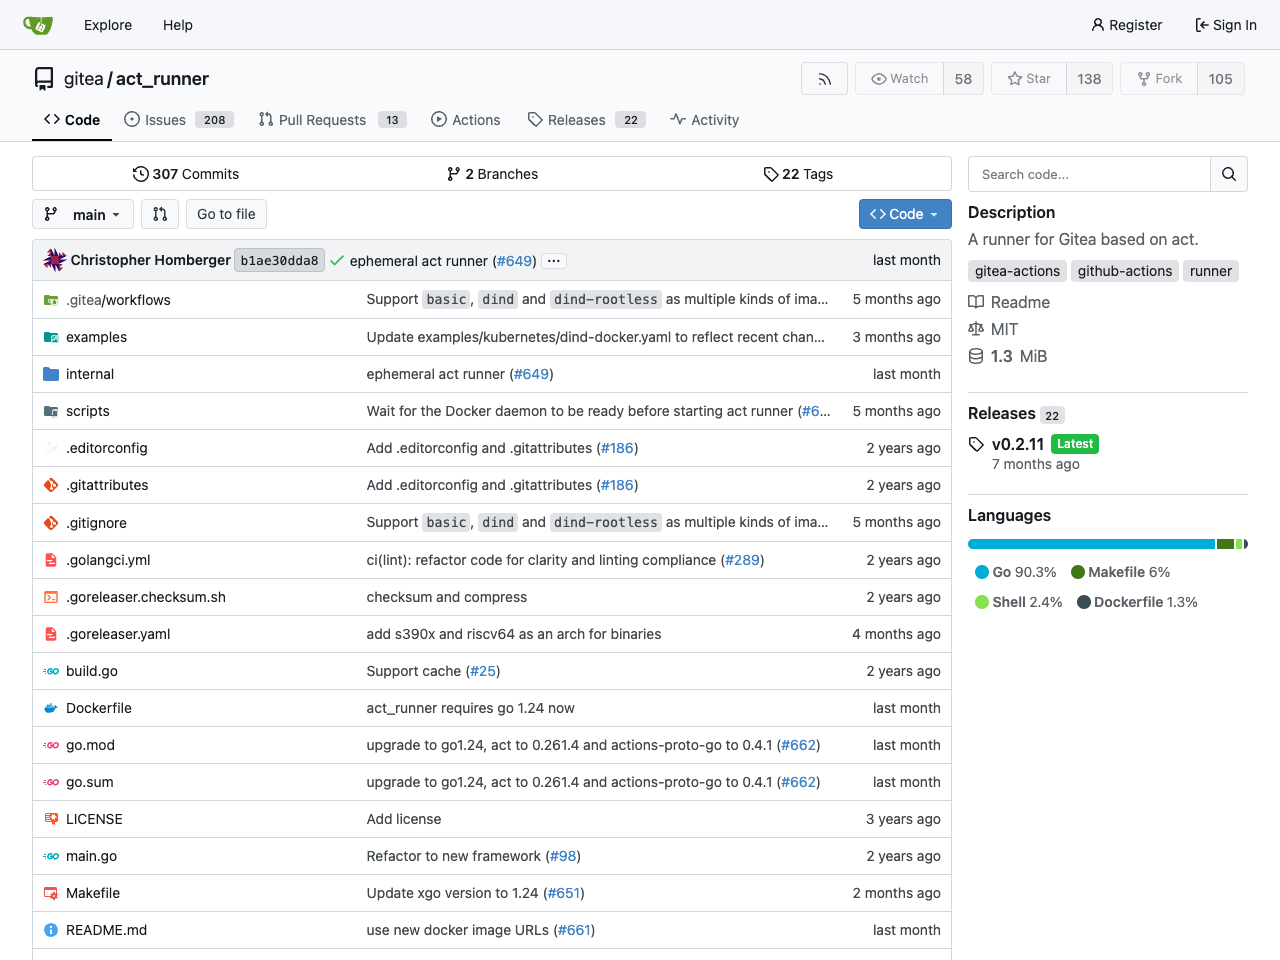
Task: Click the Readme book icon
Action: [x=976, y=302]
